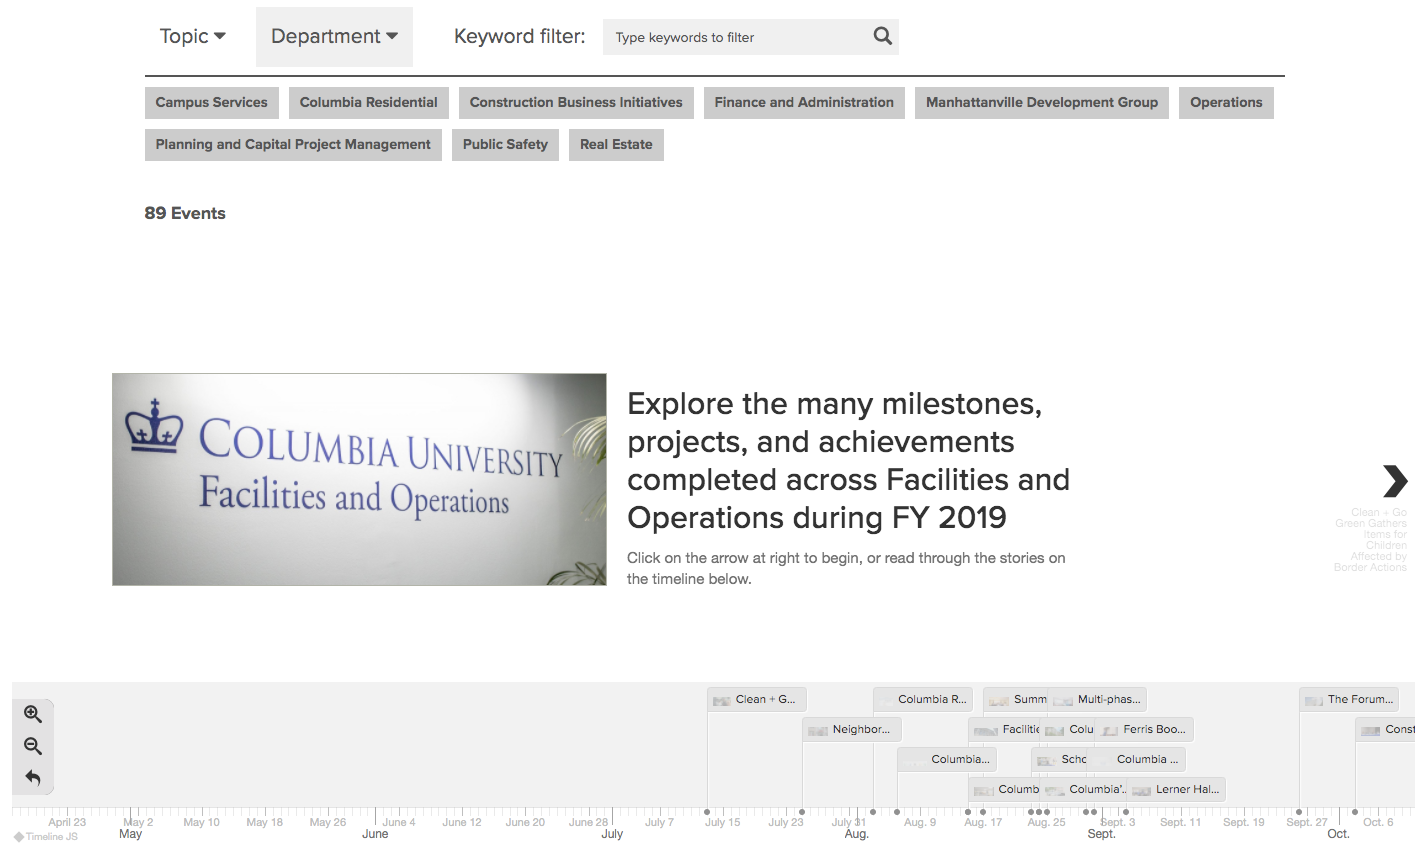1415x846 pixels.
Task: Zoom out of the timeline
Action: point(33,746)
